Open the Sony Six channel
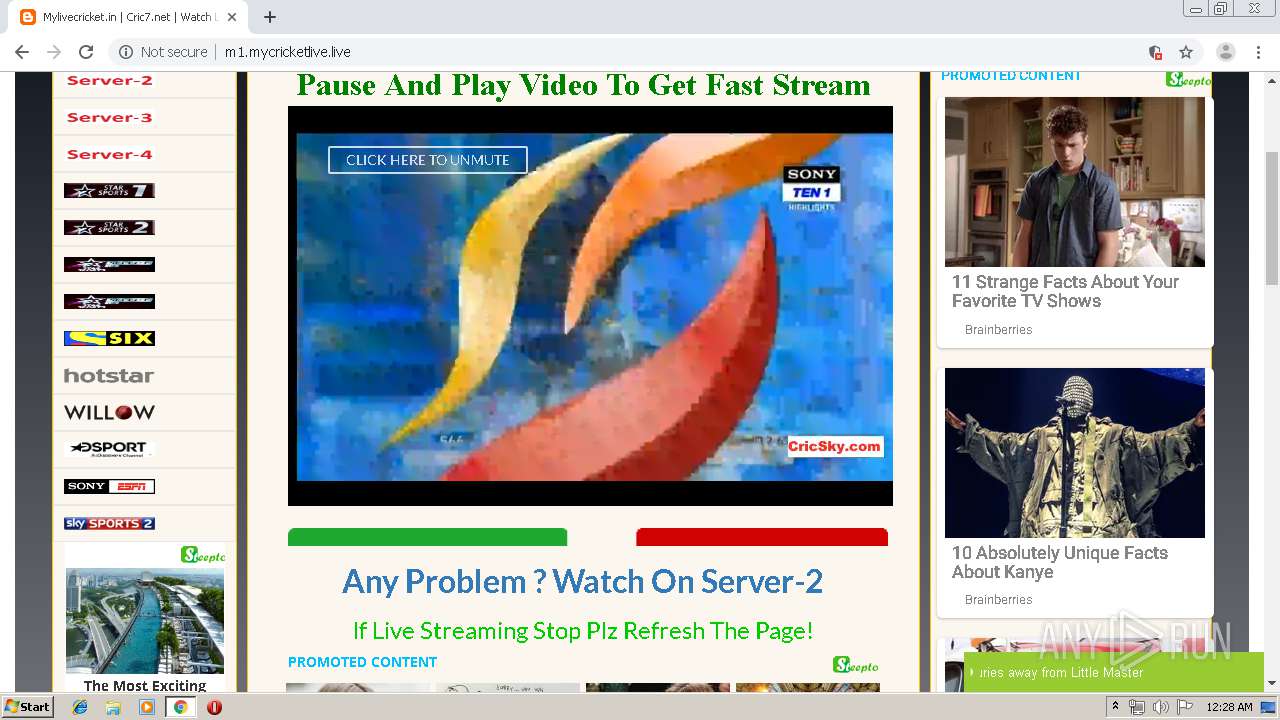Viewport: 1280px width, 720px height. (x=109, y=339)
